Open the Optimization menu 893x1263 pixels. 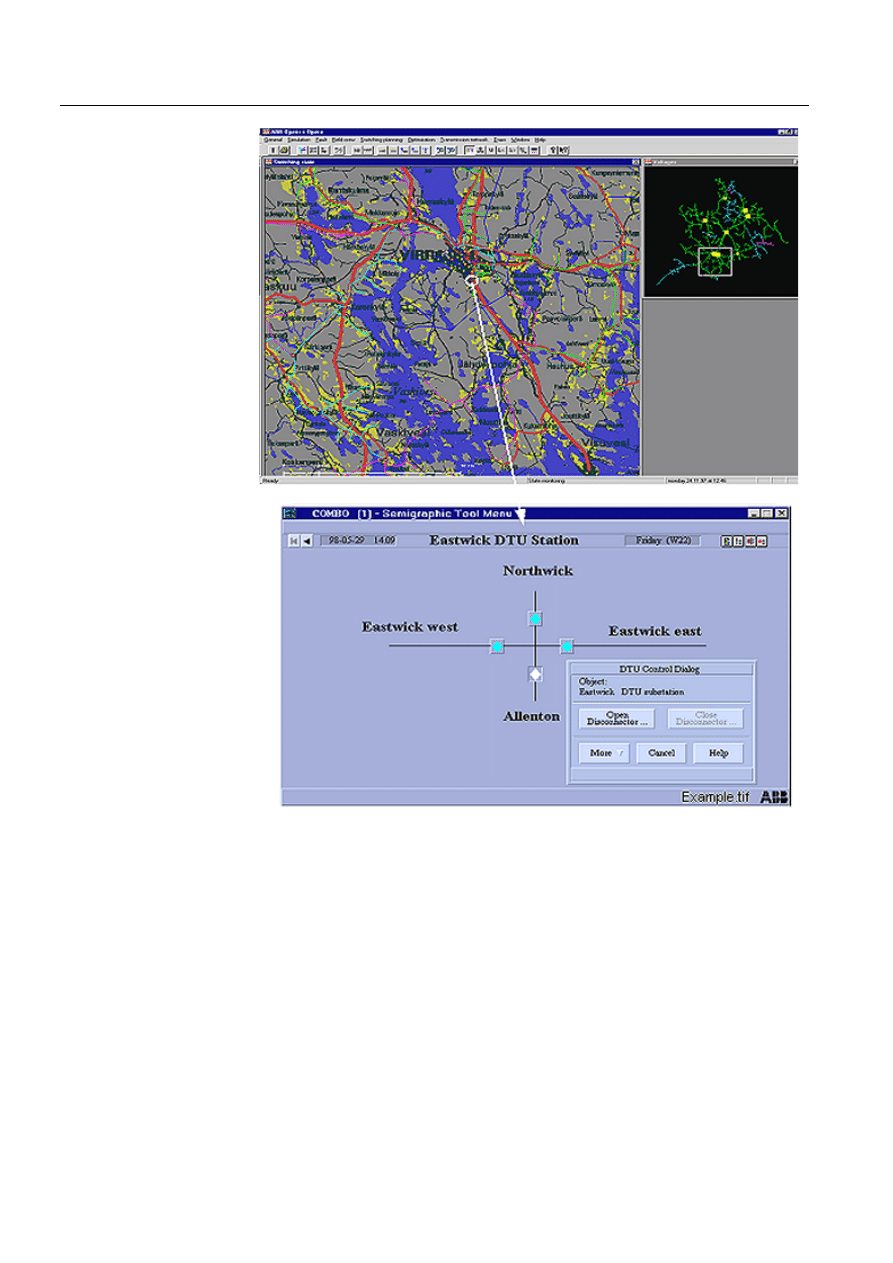click(x=421, y=139)
